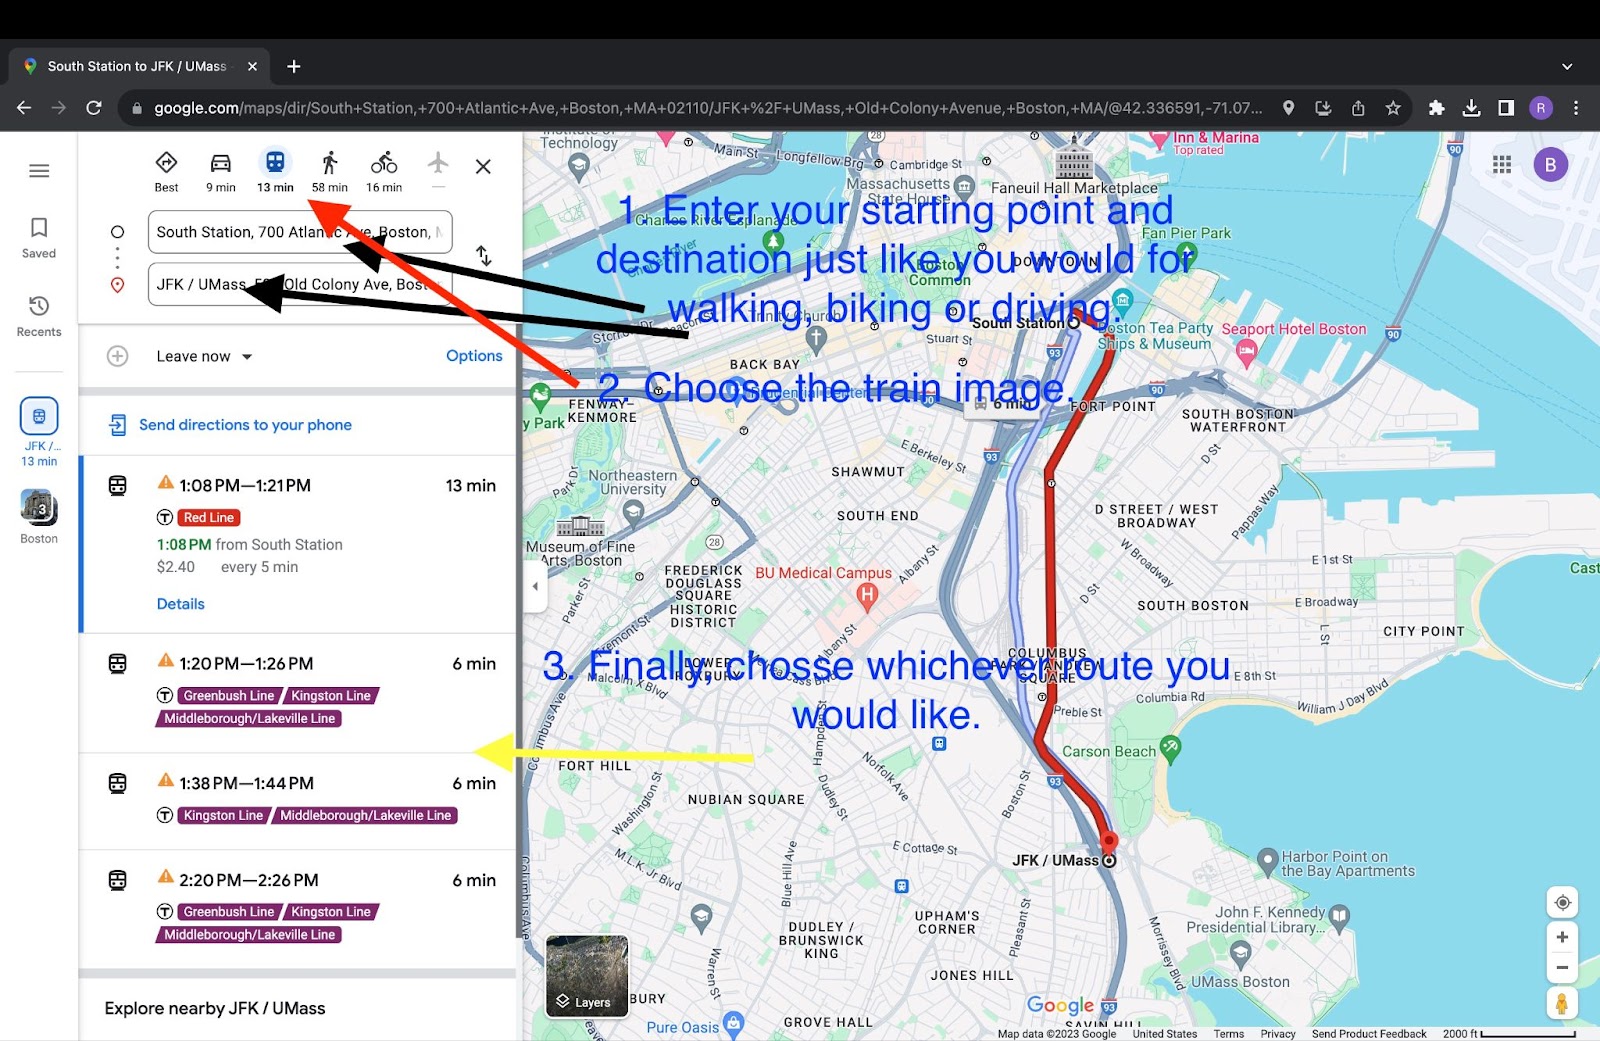Viewport: 1600px width, 1041px height.
Task: Open the Google account B avatar
Action: [x=1551, y=165]
